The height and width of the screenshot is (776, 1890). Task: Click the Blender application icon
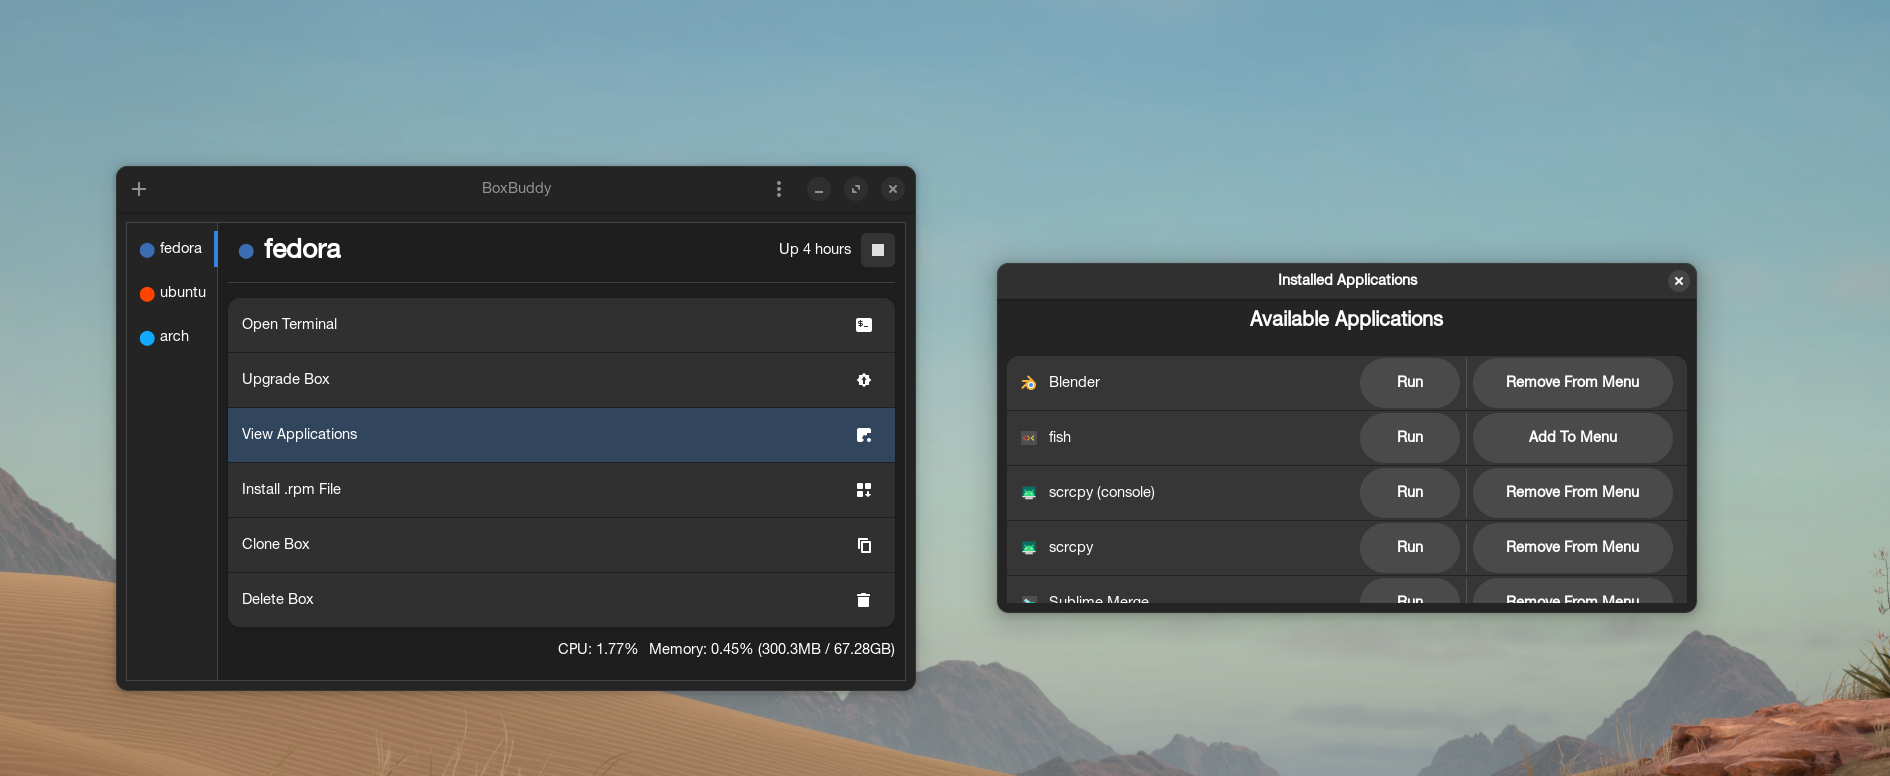pyautogui.click(x=1029, y=383)
